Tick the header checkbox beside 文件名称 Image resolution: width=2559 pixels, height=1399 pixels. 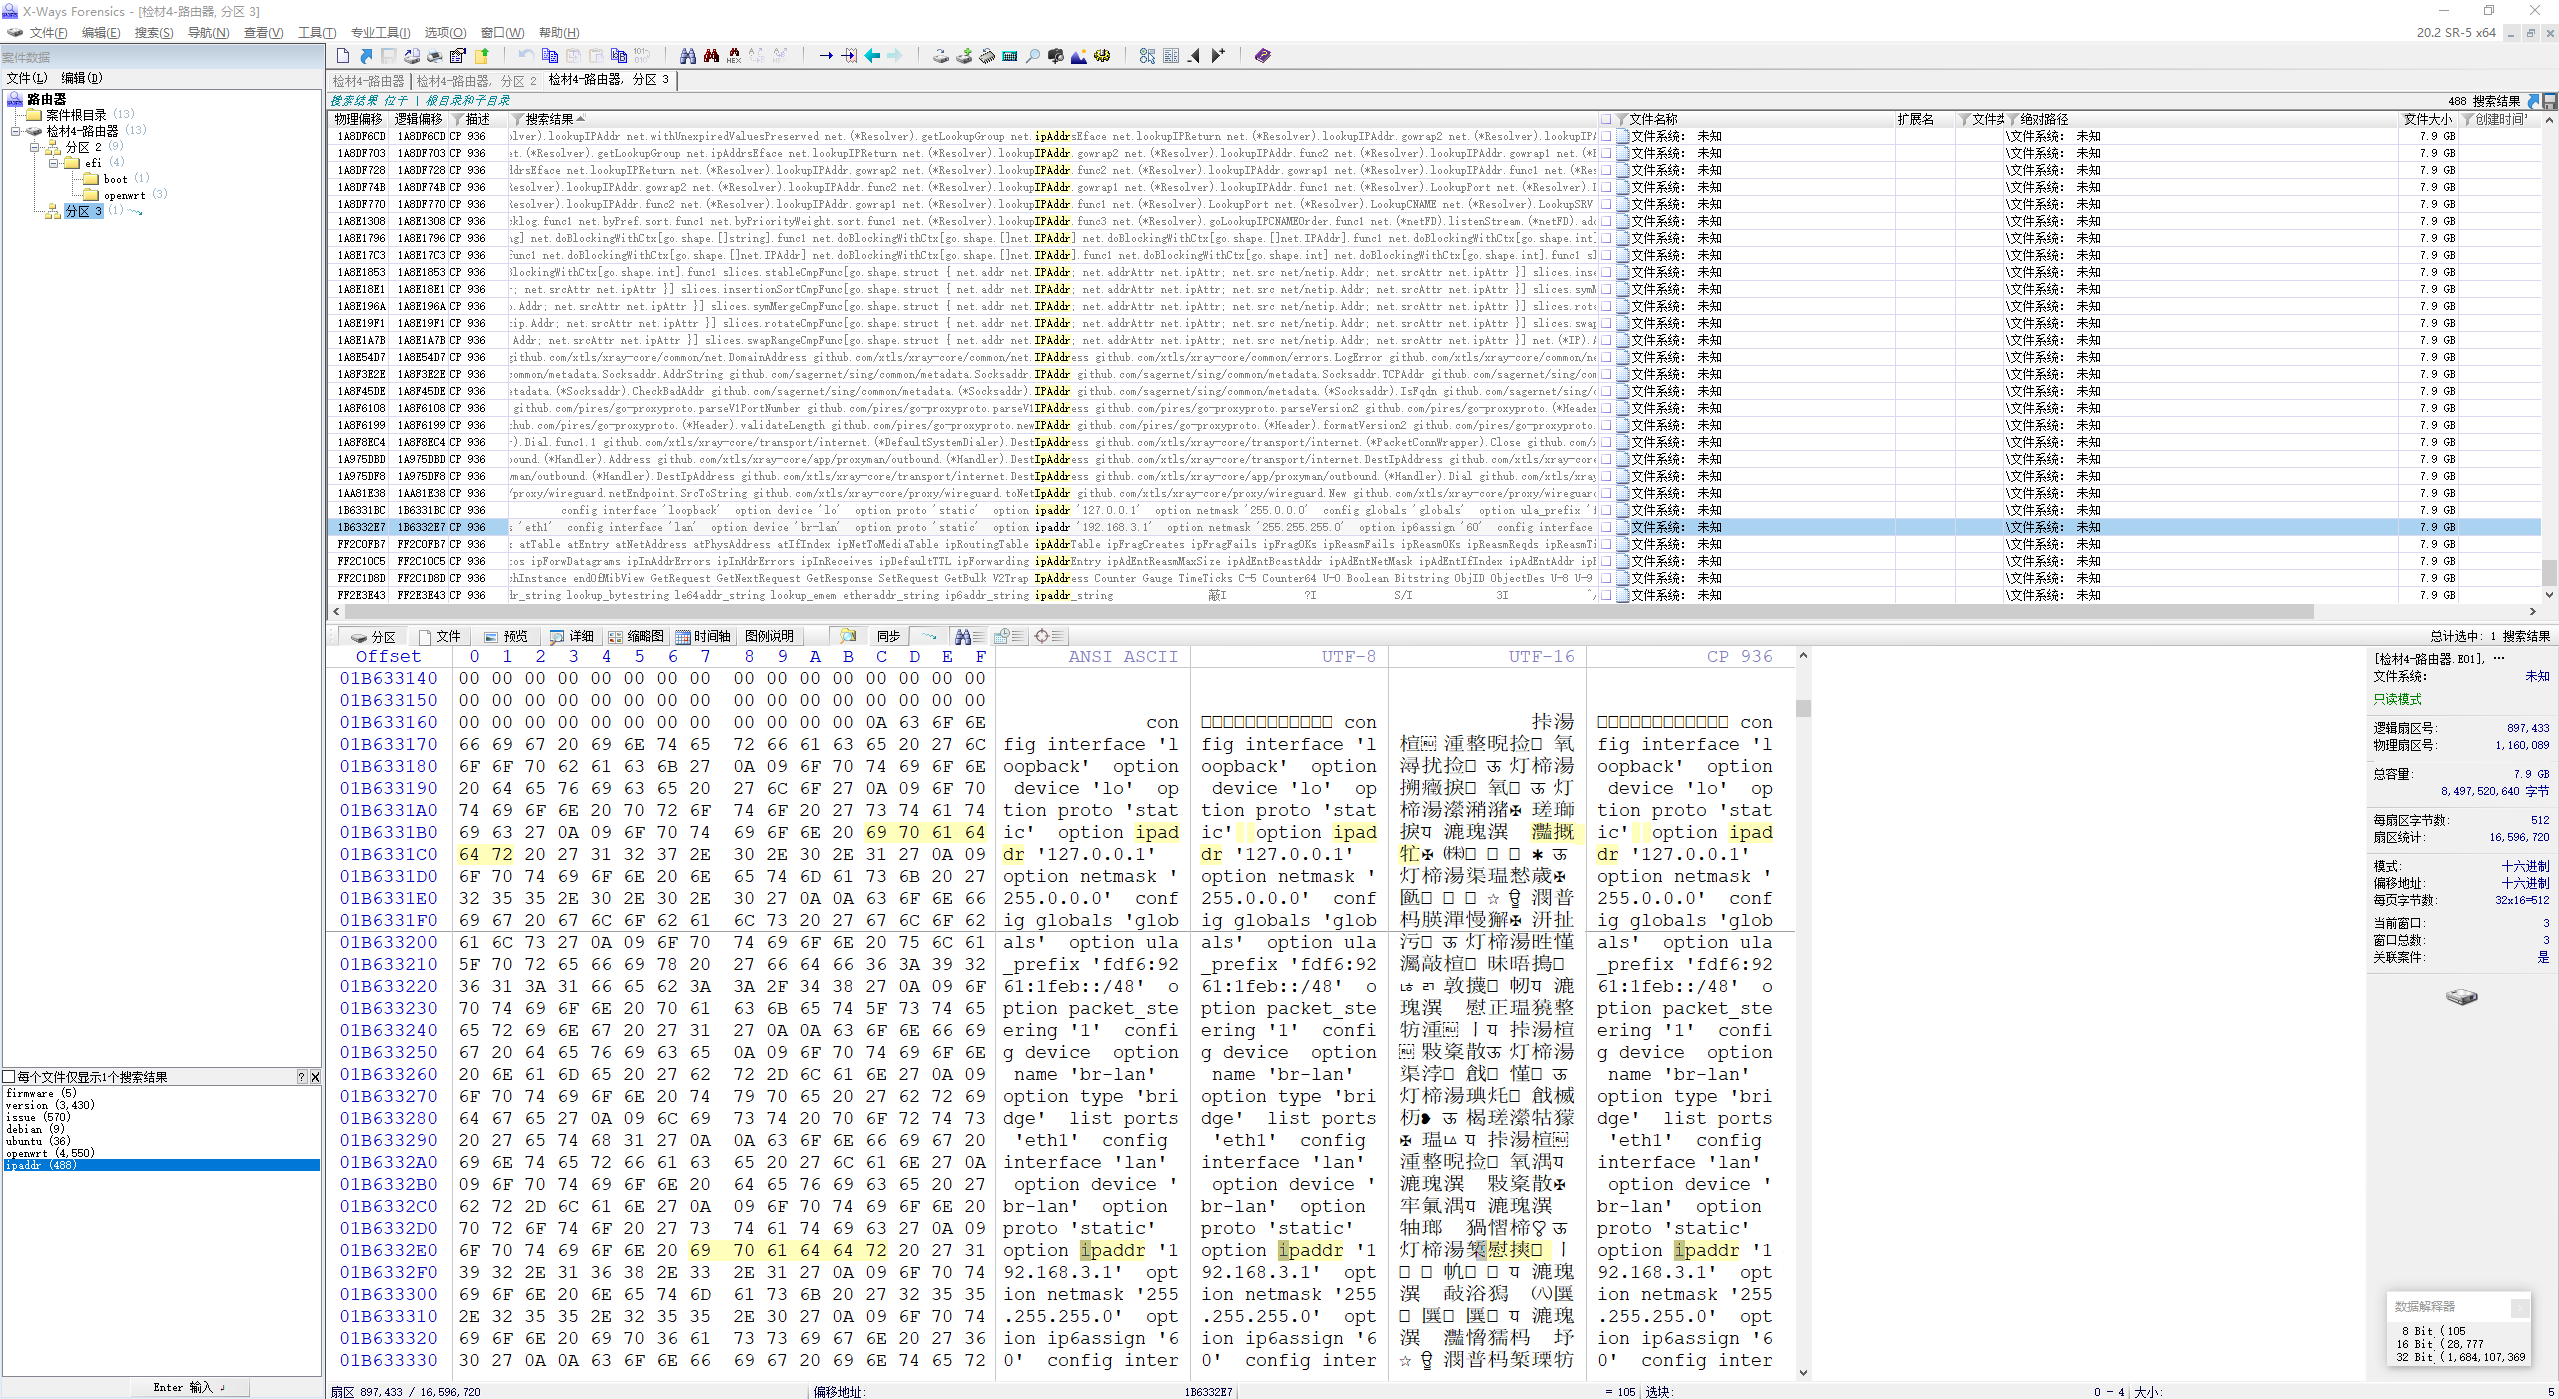click(x=1606, y=119)
